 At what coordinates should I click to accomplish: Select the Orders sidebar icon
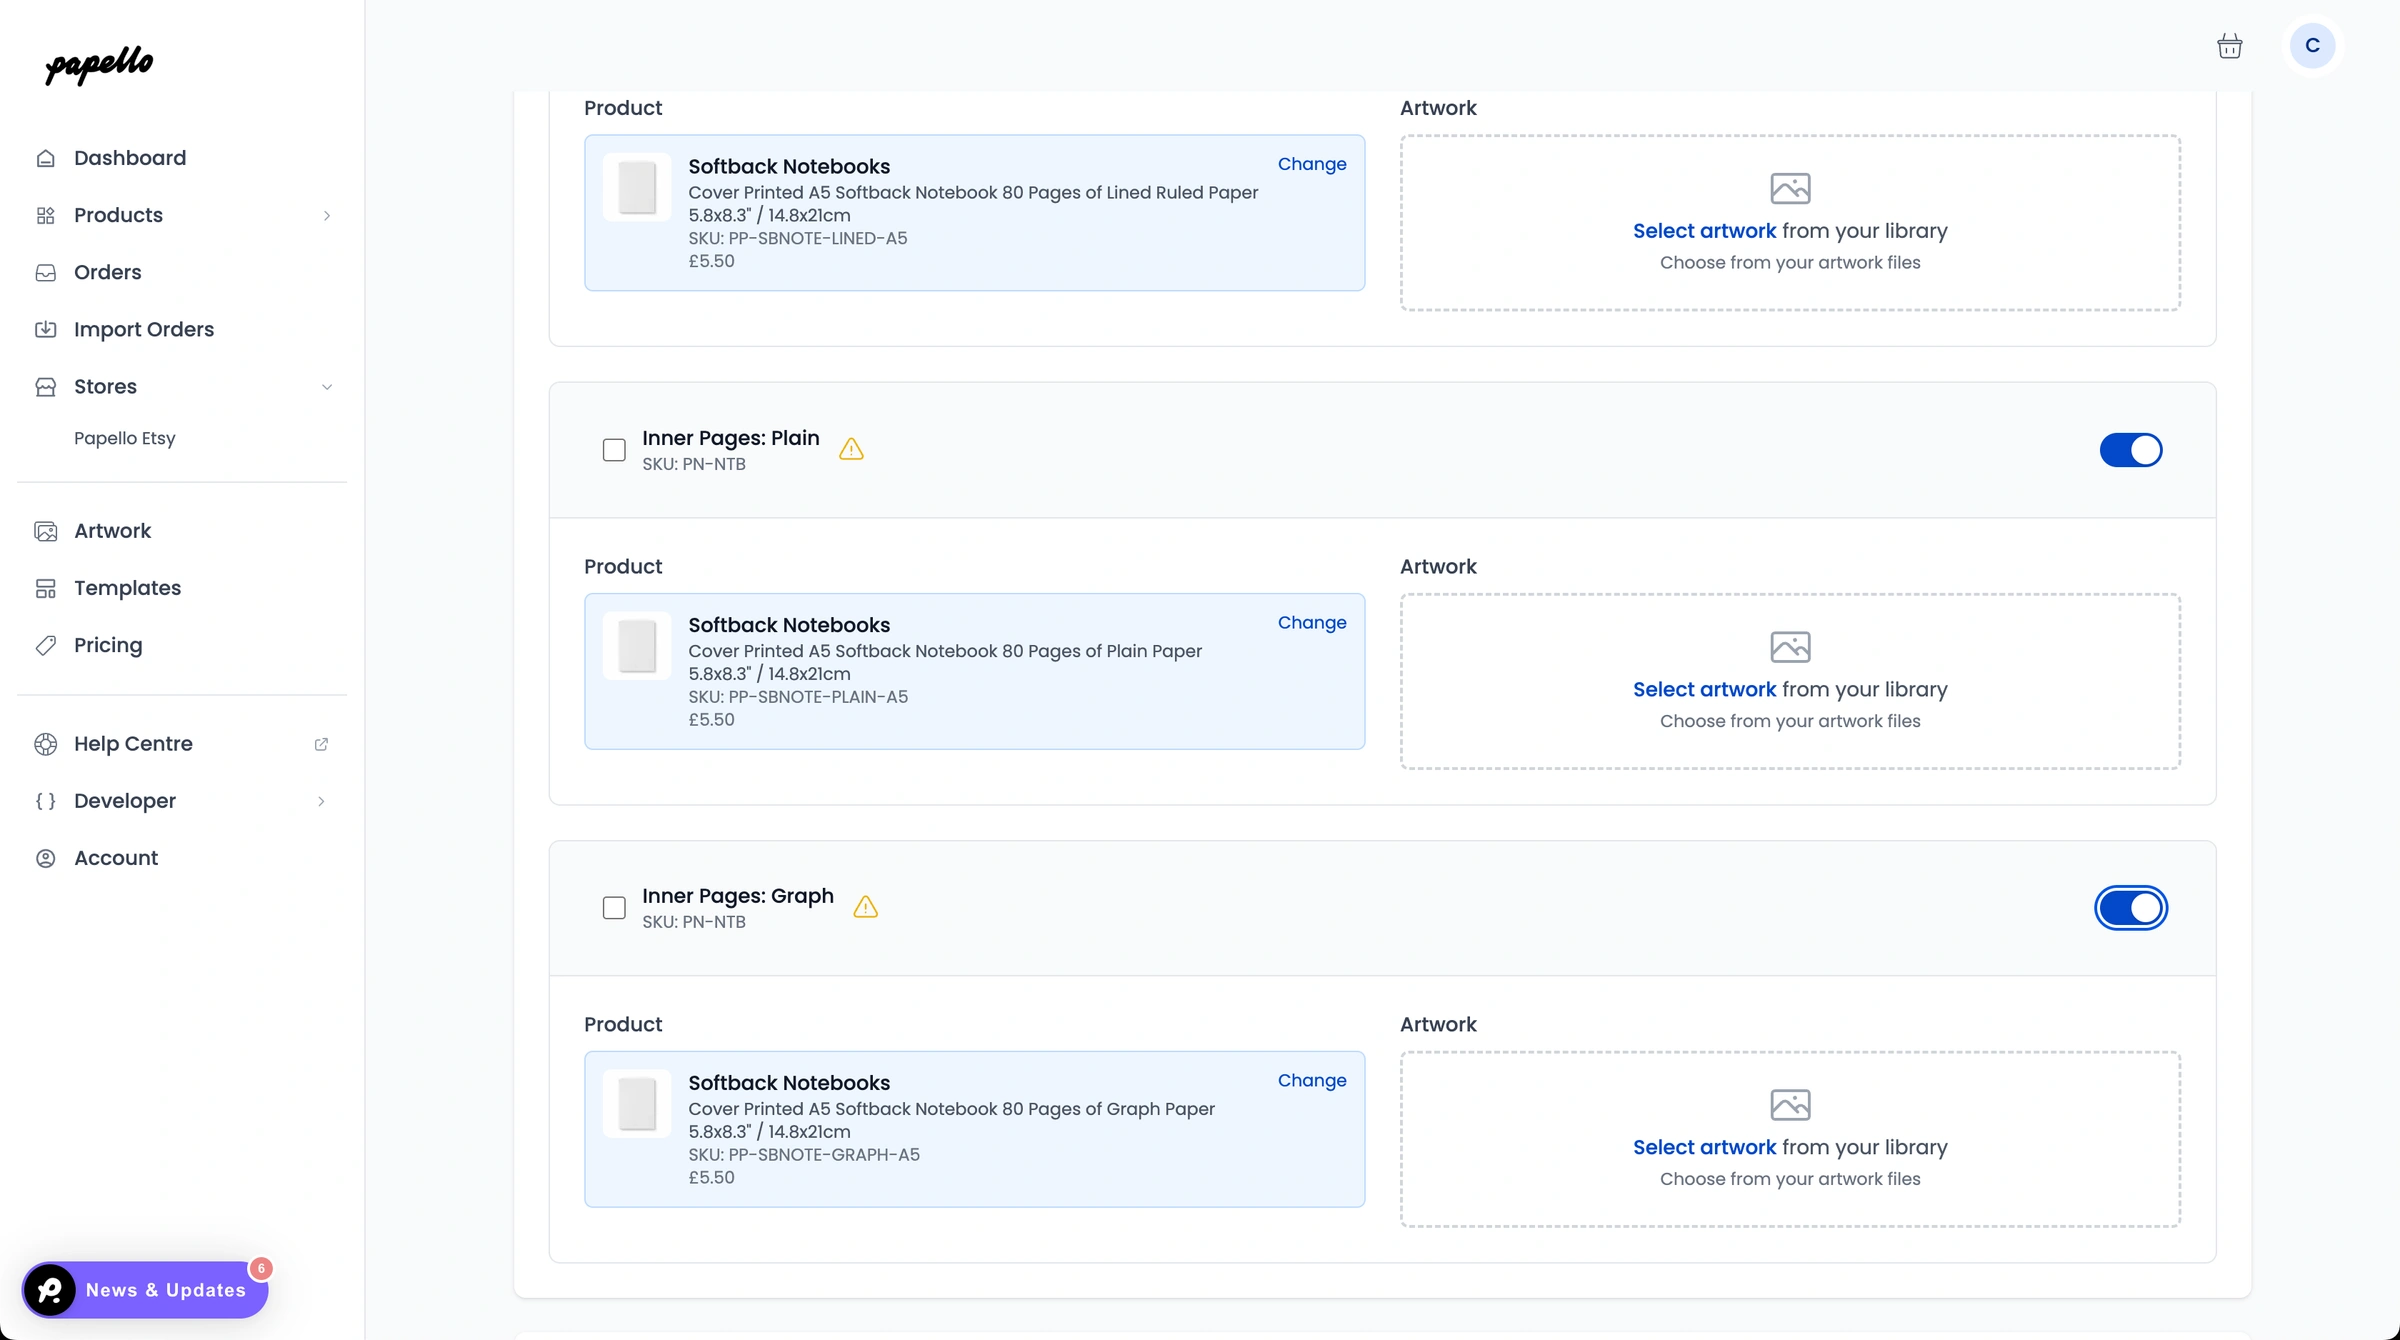pyautogui.click(x=46, y=271)
